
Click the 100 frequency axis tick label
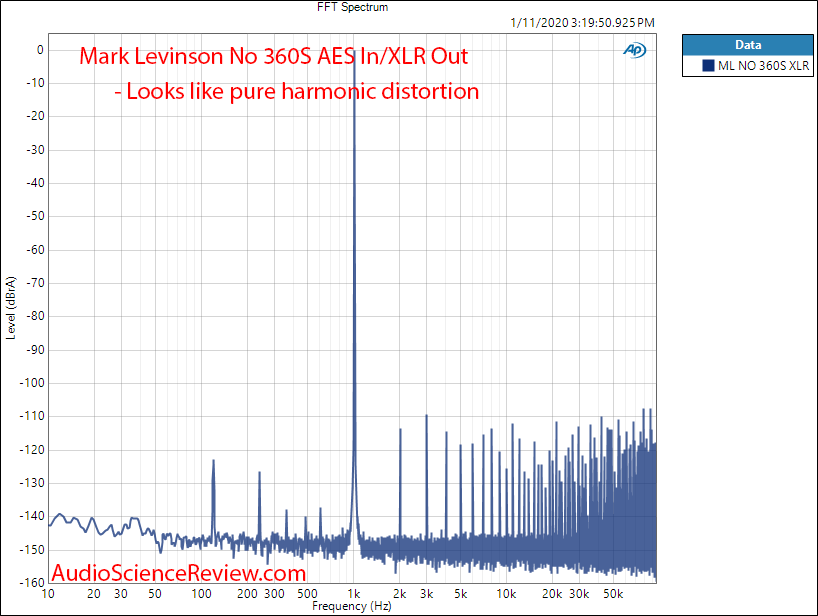[201, 594]
